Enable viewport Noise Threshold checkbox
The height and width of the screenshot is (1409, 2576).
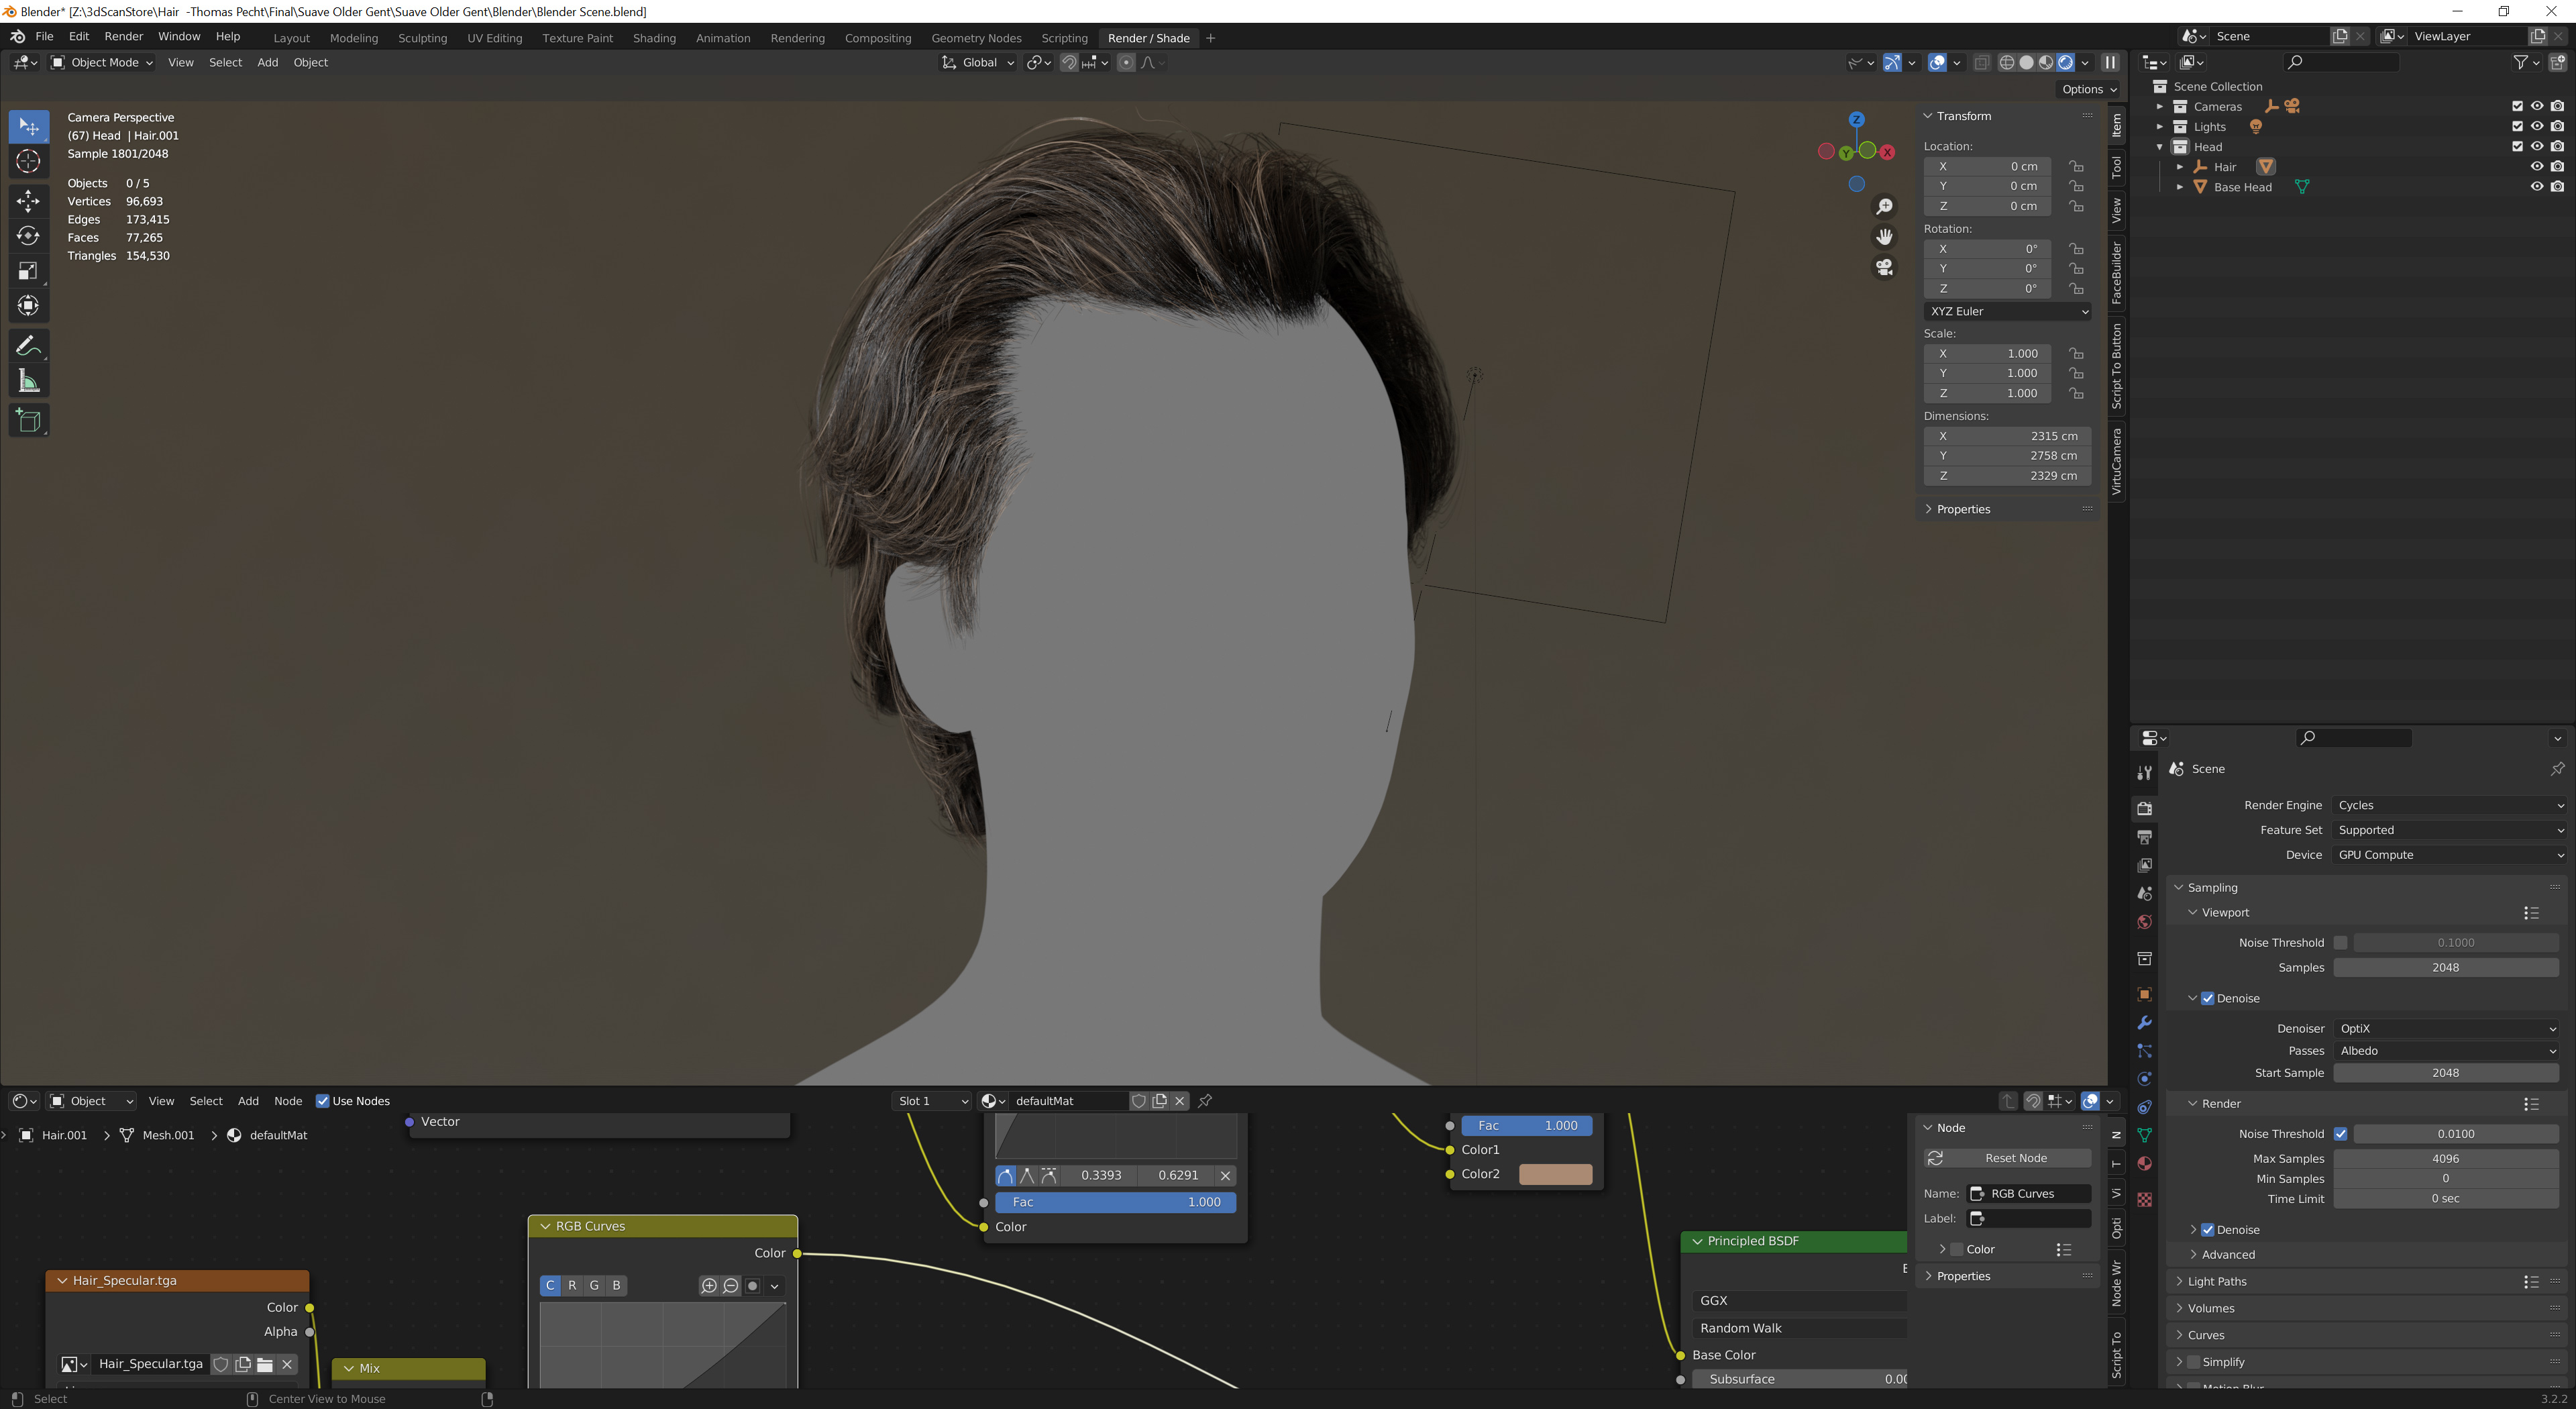coord(2340,942)
